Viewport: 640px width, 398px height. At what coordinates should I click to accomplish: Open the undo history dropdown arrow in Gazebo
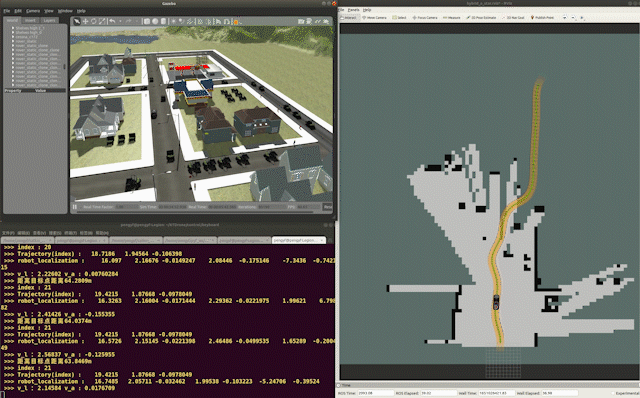click(120, 21)
